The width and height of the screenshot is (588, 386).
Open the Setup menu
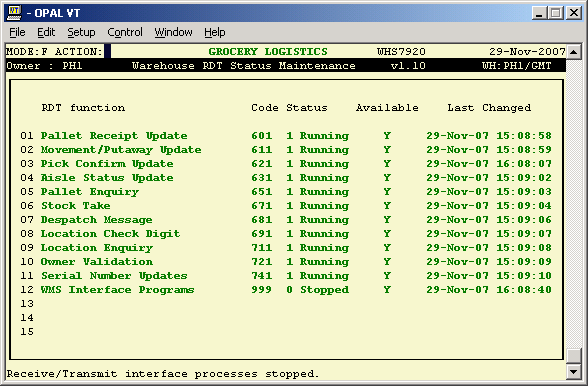tap(81, 32)
